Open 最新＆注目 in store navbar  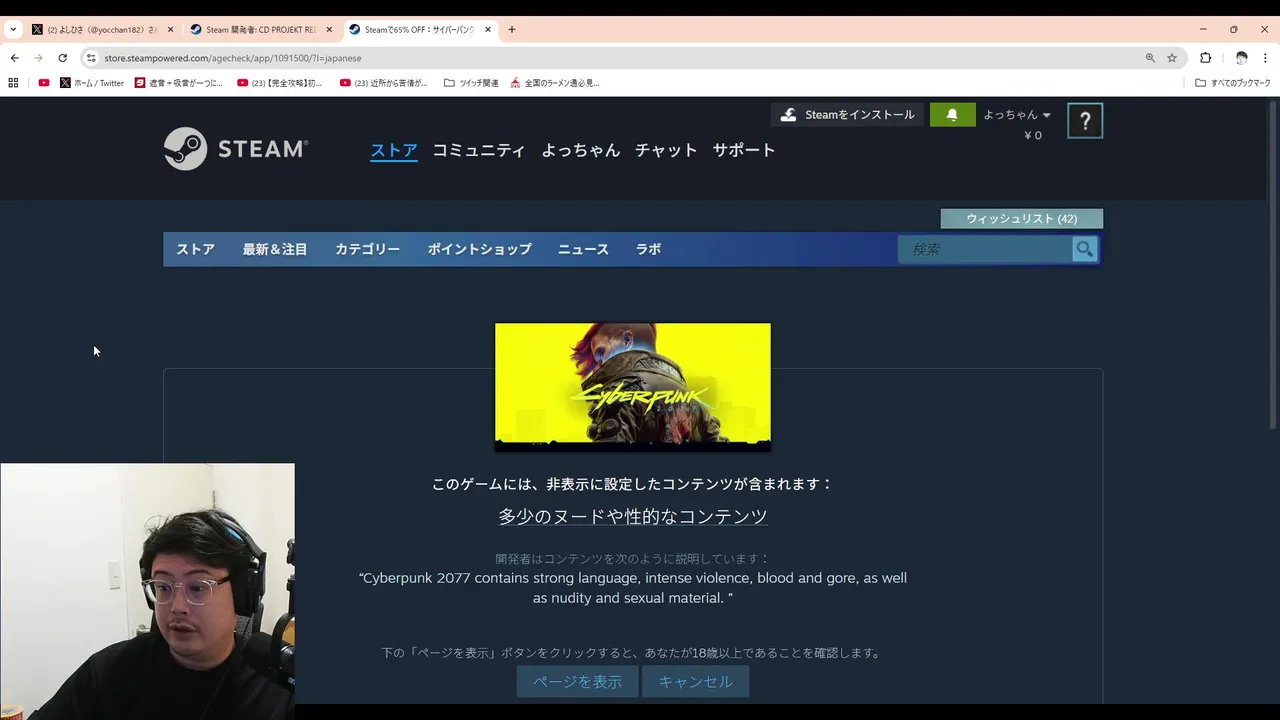(x=275, y=249)
